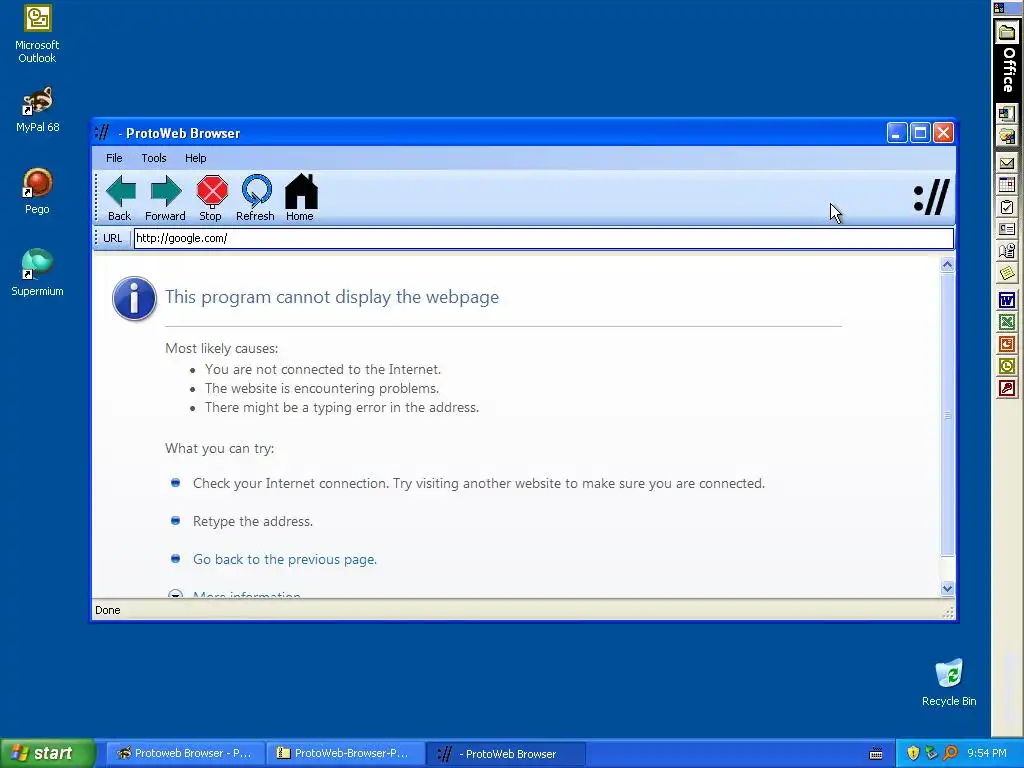Create New Task via clipboard check icon

point(1006,208)
